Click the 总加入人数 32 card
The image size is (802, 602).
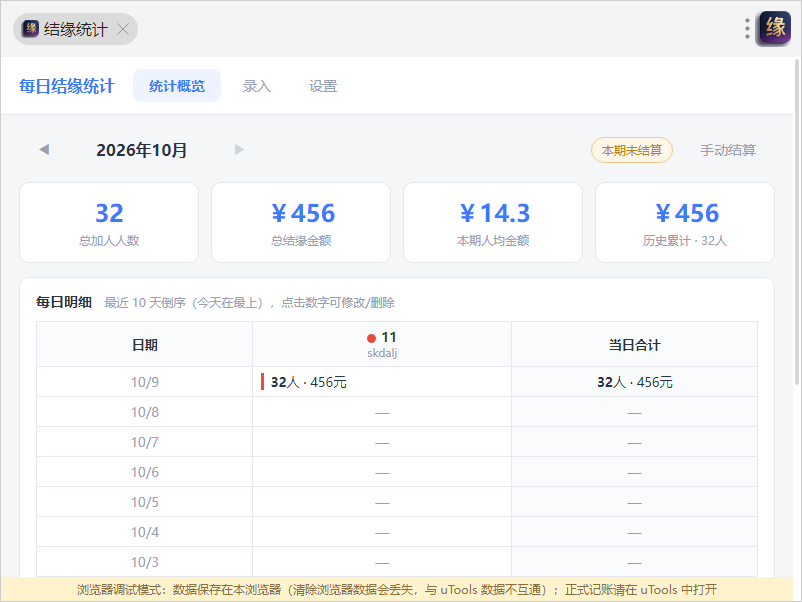[x=109, y=222]
